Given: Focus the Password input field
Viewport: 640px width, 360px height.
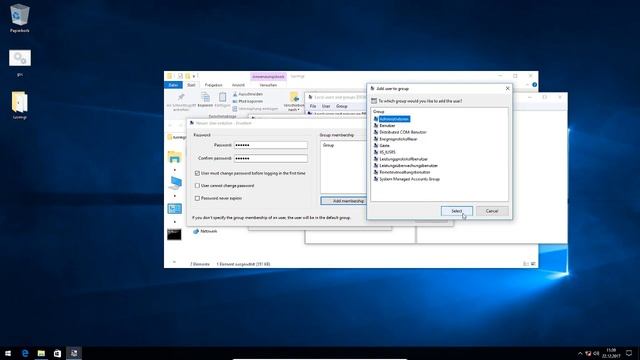Looking at the screenshot, I should (271, 145).
